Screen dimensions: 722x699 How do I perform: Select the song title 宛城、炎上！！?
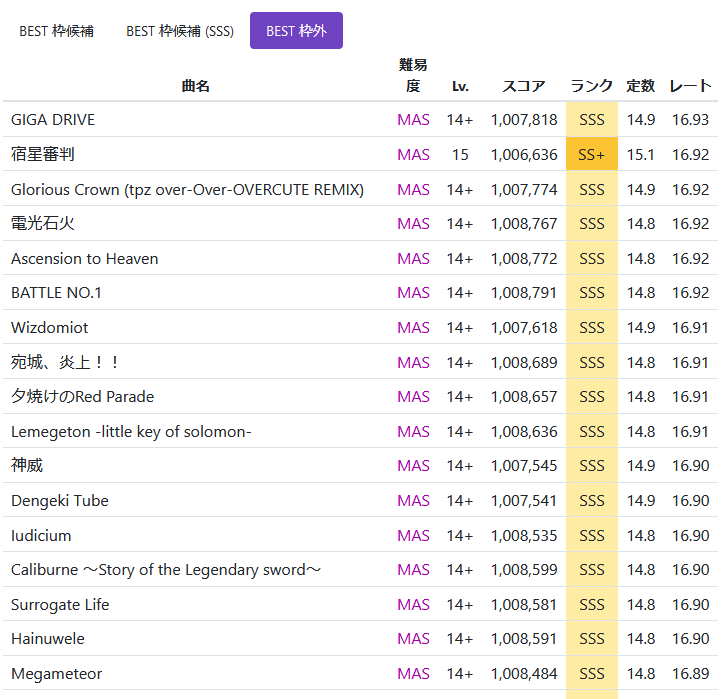pyautogui.click(x=65, y=362)
